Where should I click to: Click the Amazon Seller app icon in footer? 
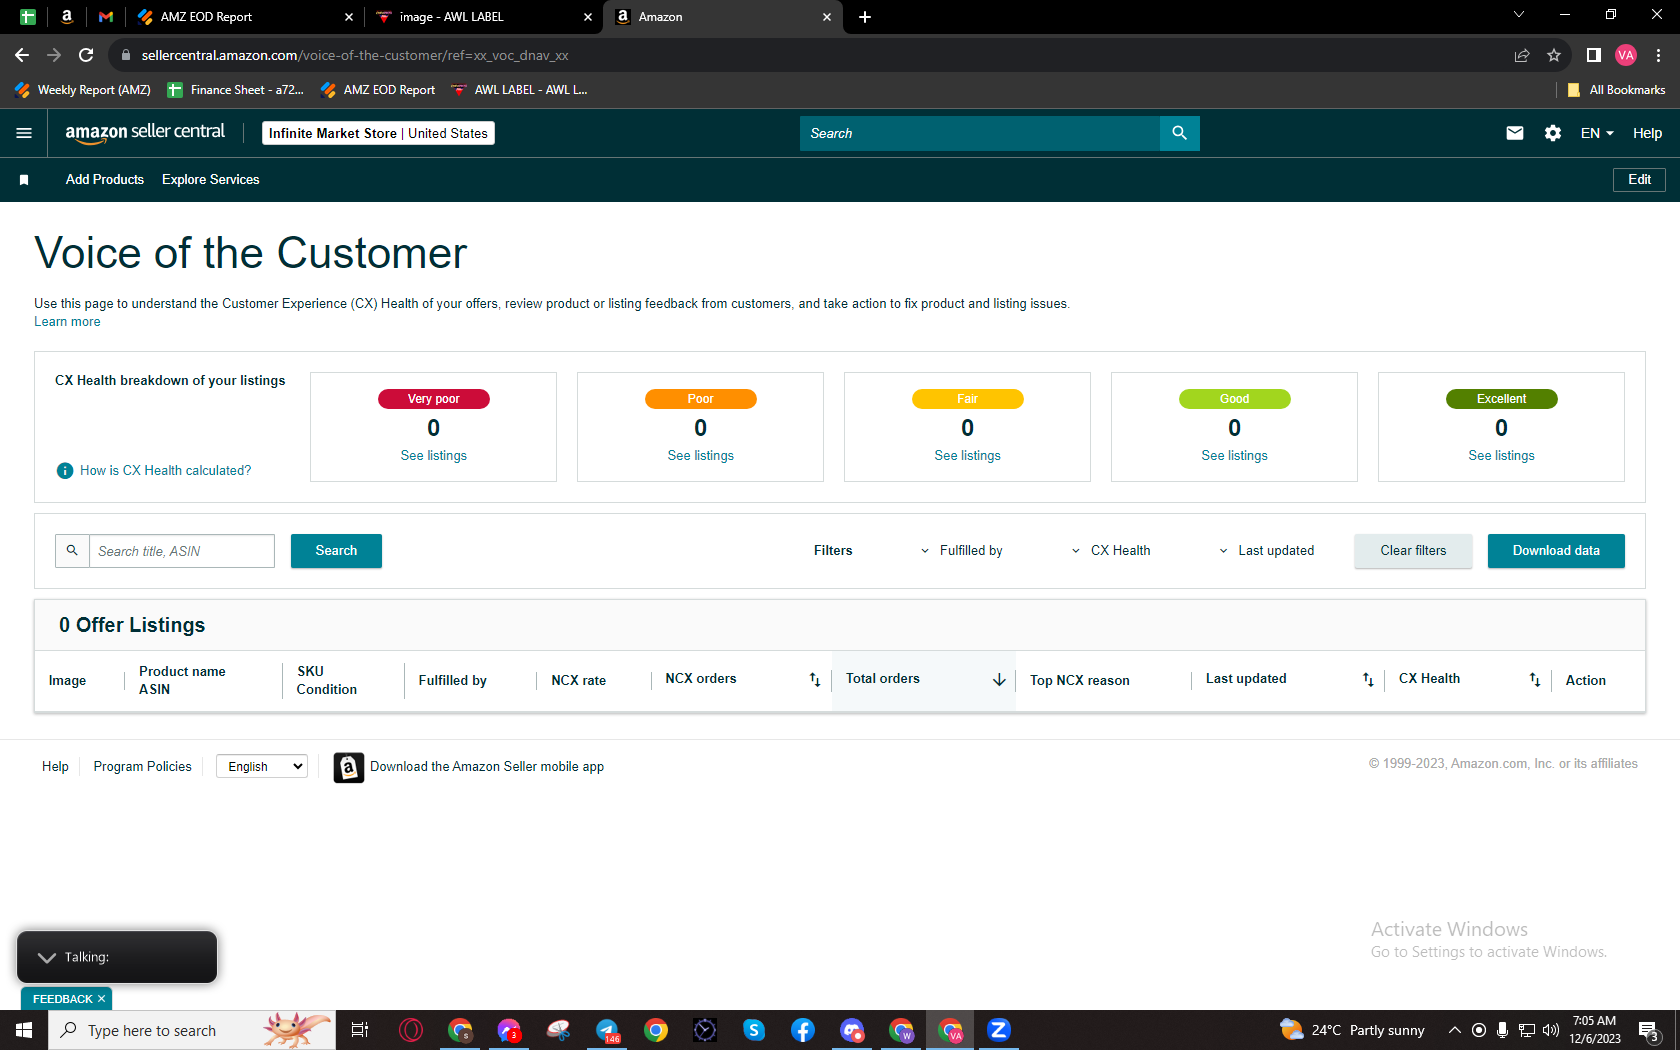pyautogui.click(x=348, y=767)
